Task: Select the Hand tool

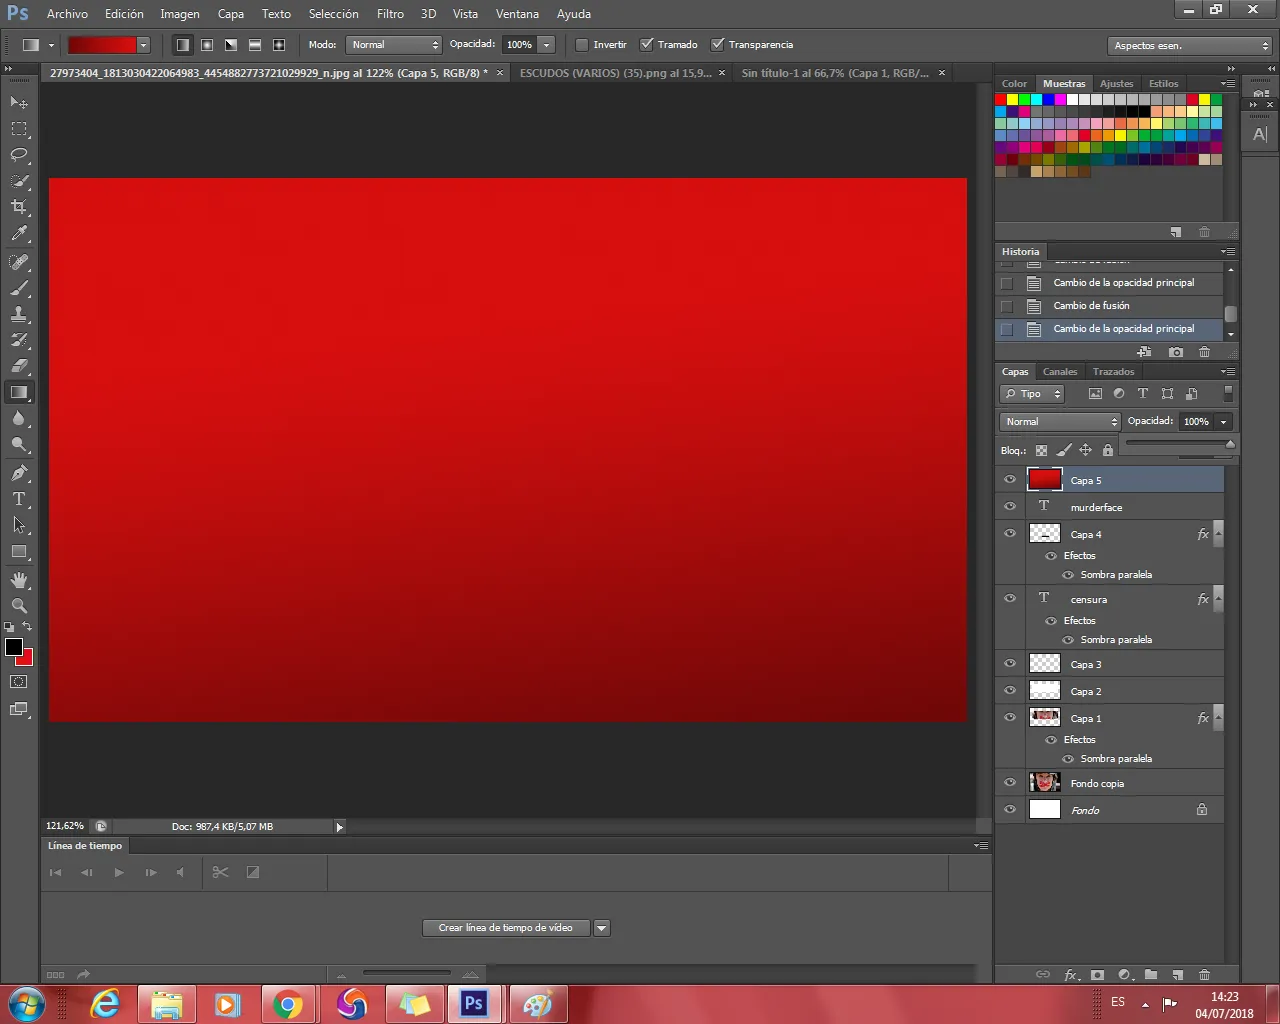Action: (19, 580)
